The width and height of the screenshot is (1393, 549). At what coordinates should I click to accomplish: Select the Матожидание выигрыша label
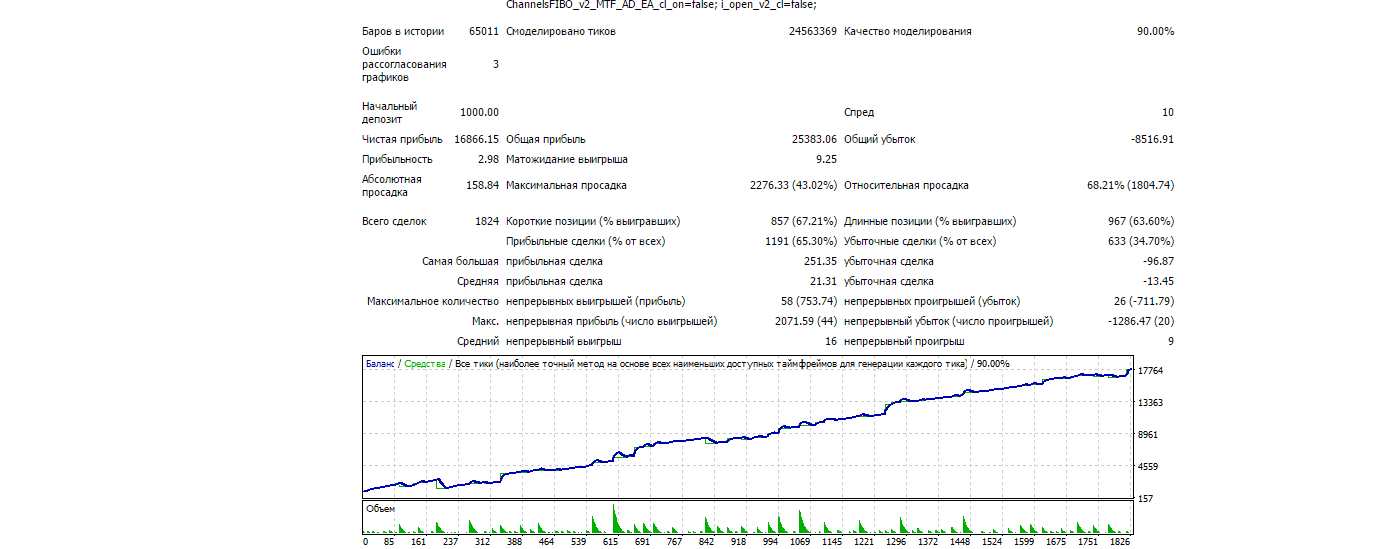[x=567, y=159]
